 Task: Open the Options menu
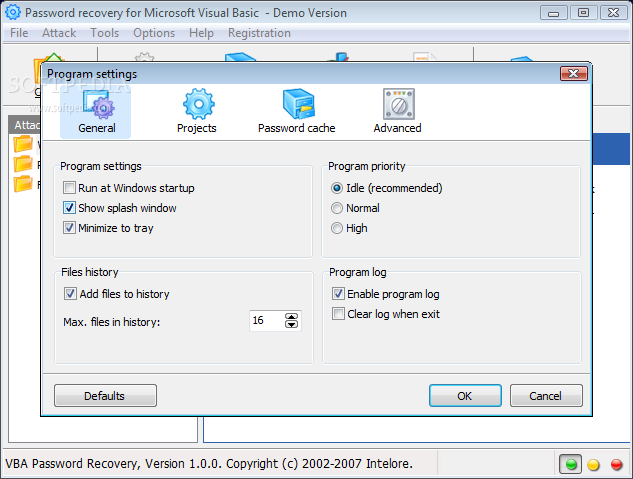[x=154, y=33]
